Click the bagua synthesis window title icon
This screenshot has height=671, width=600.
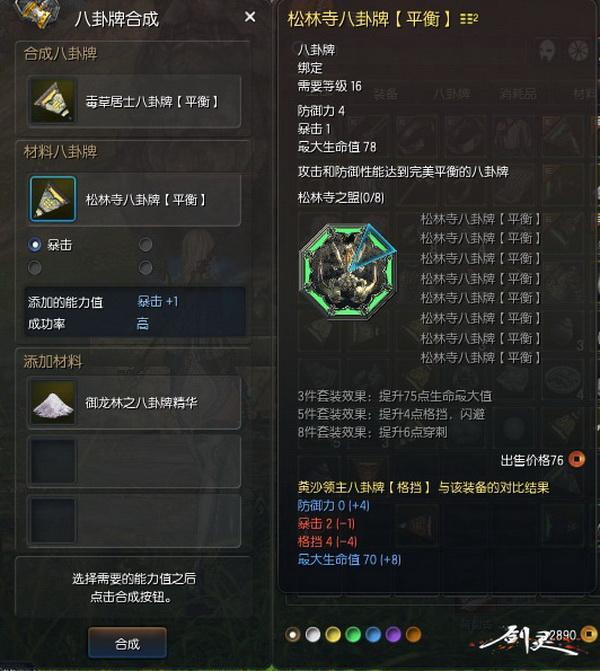(35, 14)
